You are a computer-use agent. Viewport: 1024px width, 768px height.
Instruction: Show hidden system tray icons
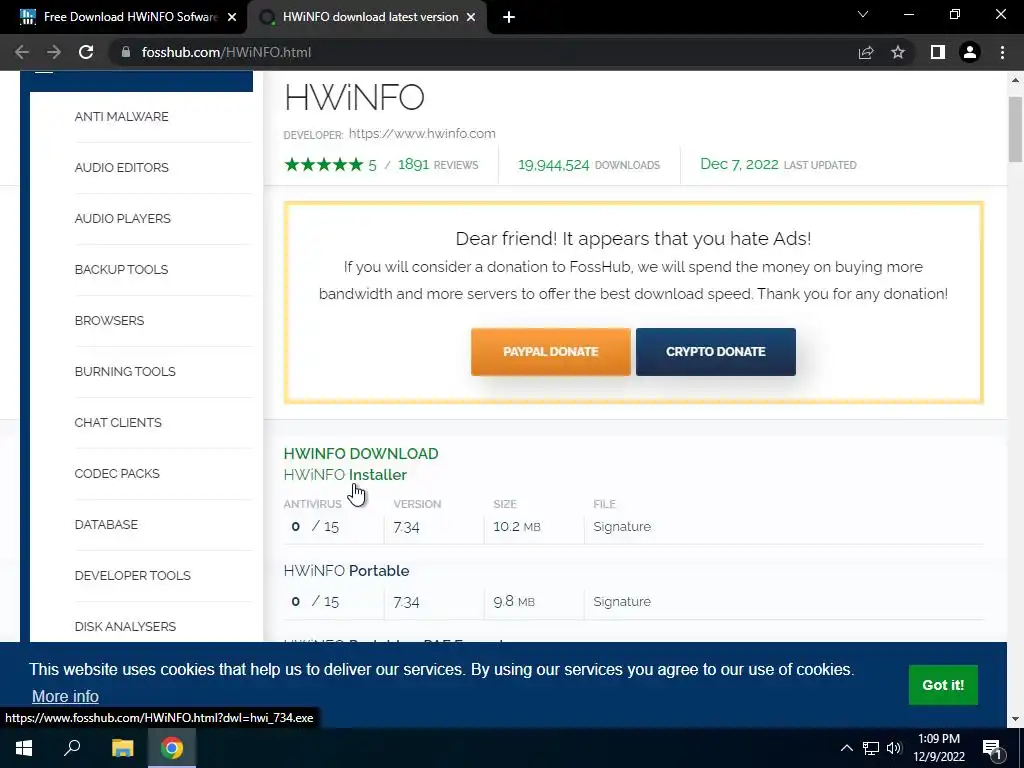[846, 748]
